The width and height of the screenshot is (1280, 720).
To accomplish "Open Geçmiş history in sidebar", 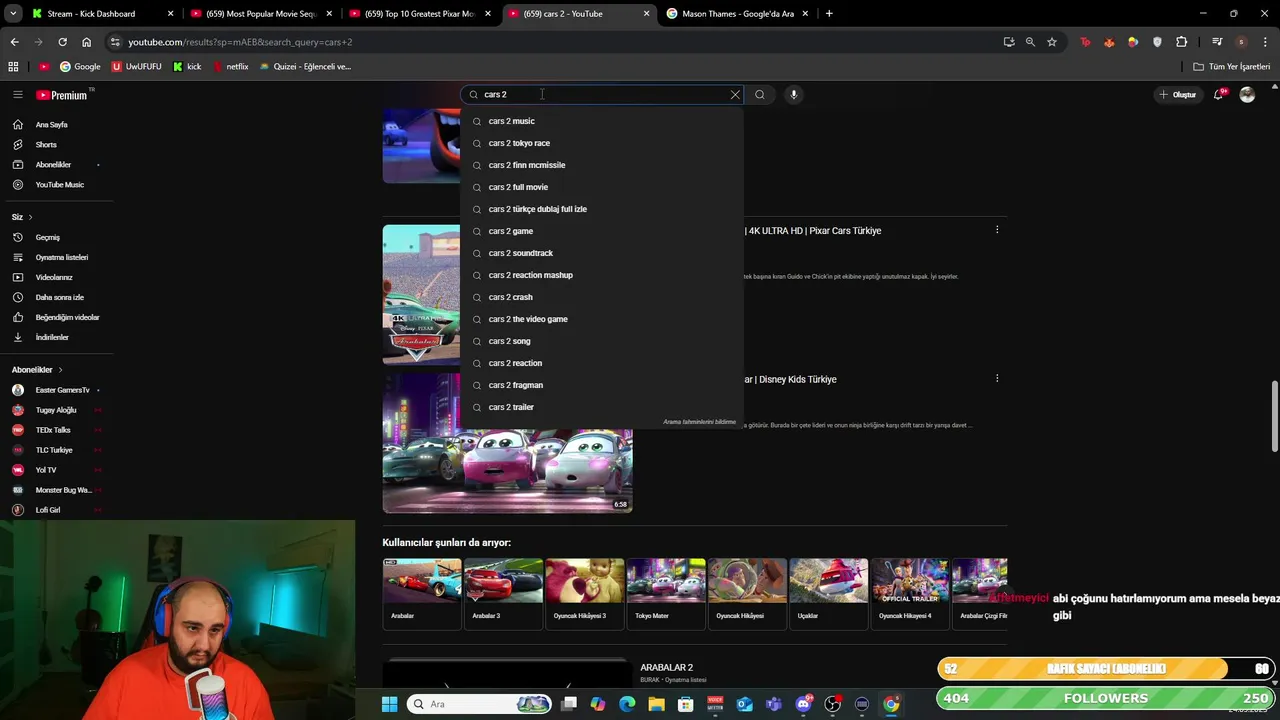I will pyautogui.click(x=48, y=237).
